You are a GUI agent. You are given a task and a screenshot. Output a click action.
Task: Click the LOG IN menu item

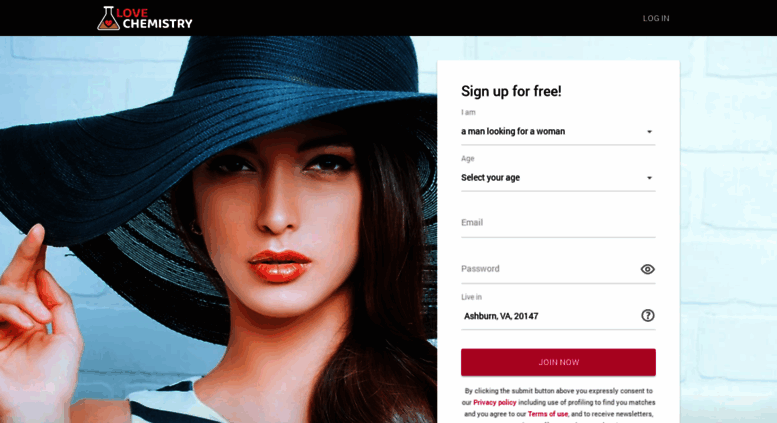(x=656, y=18)
